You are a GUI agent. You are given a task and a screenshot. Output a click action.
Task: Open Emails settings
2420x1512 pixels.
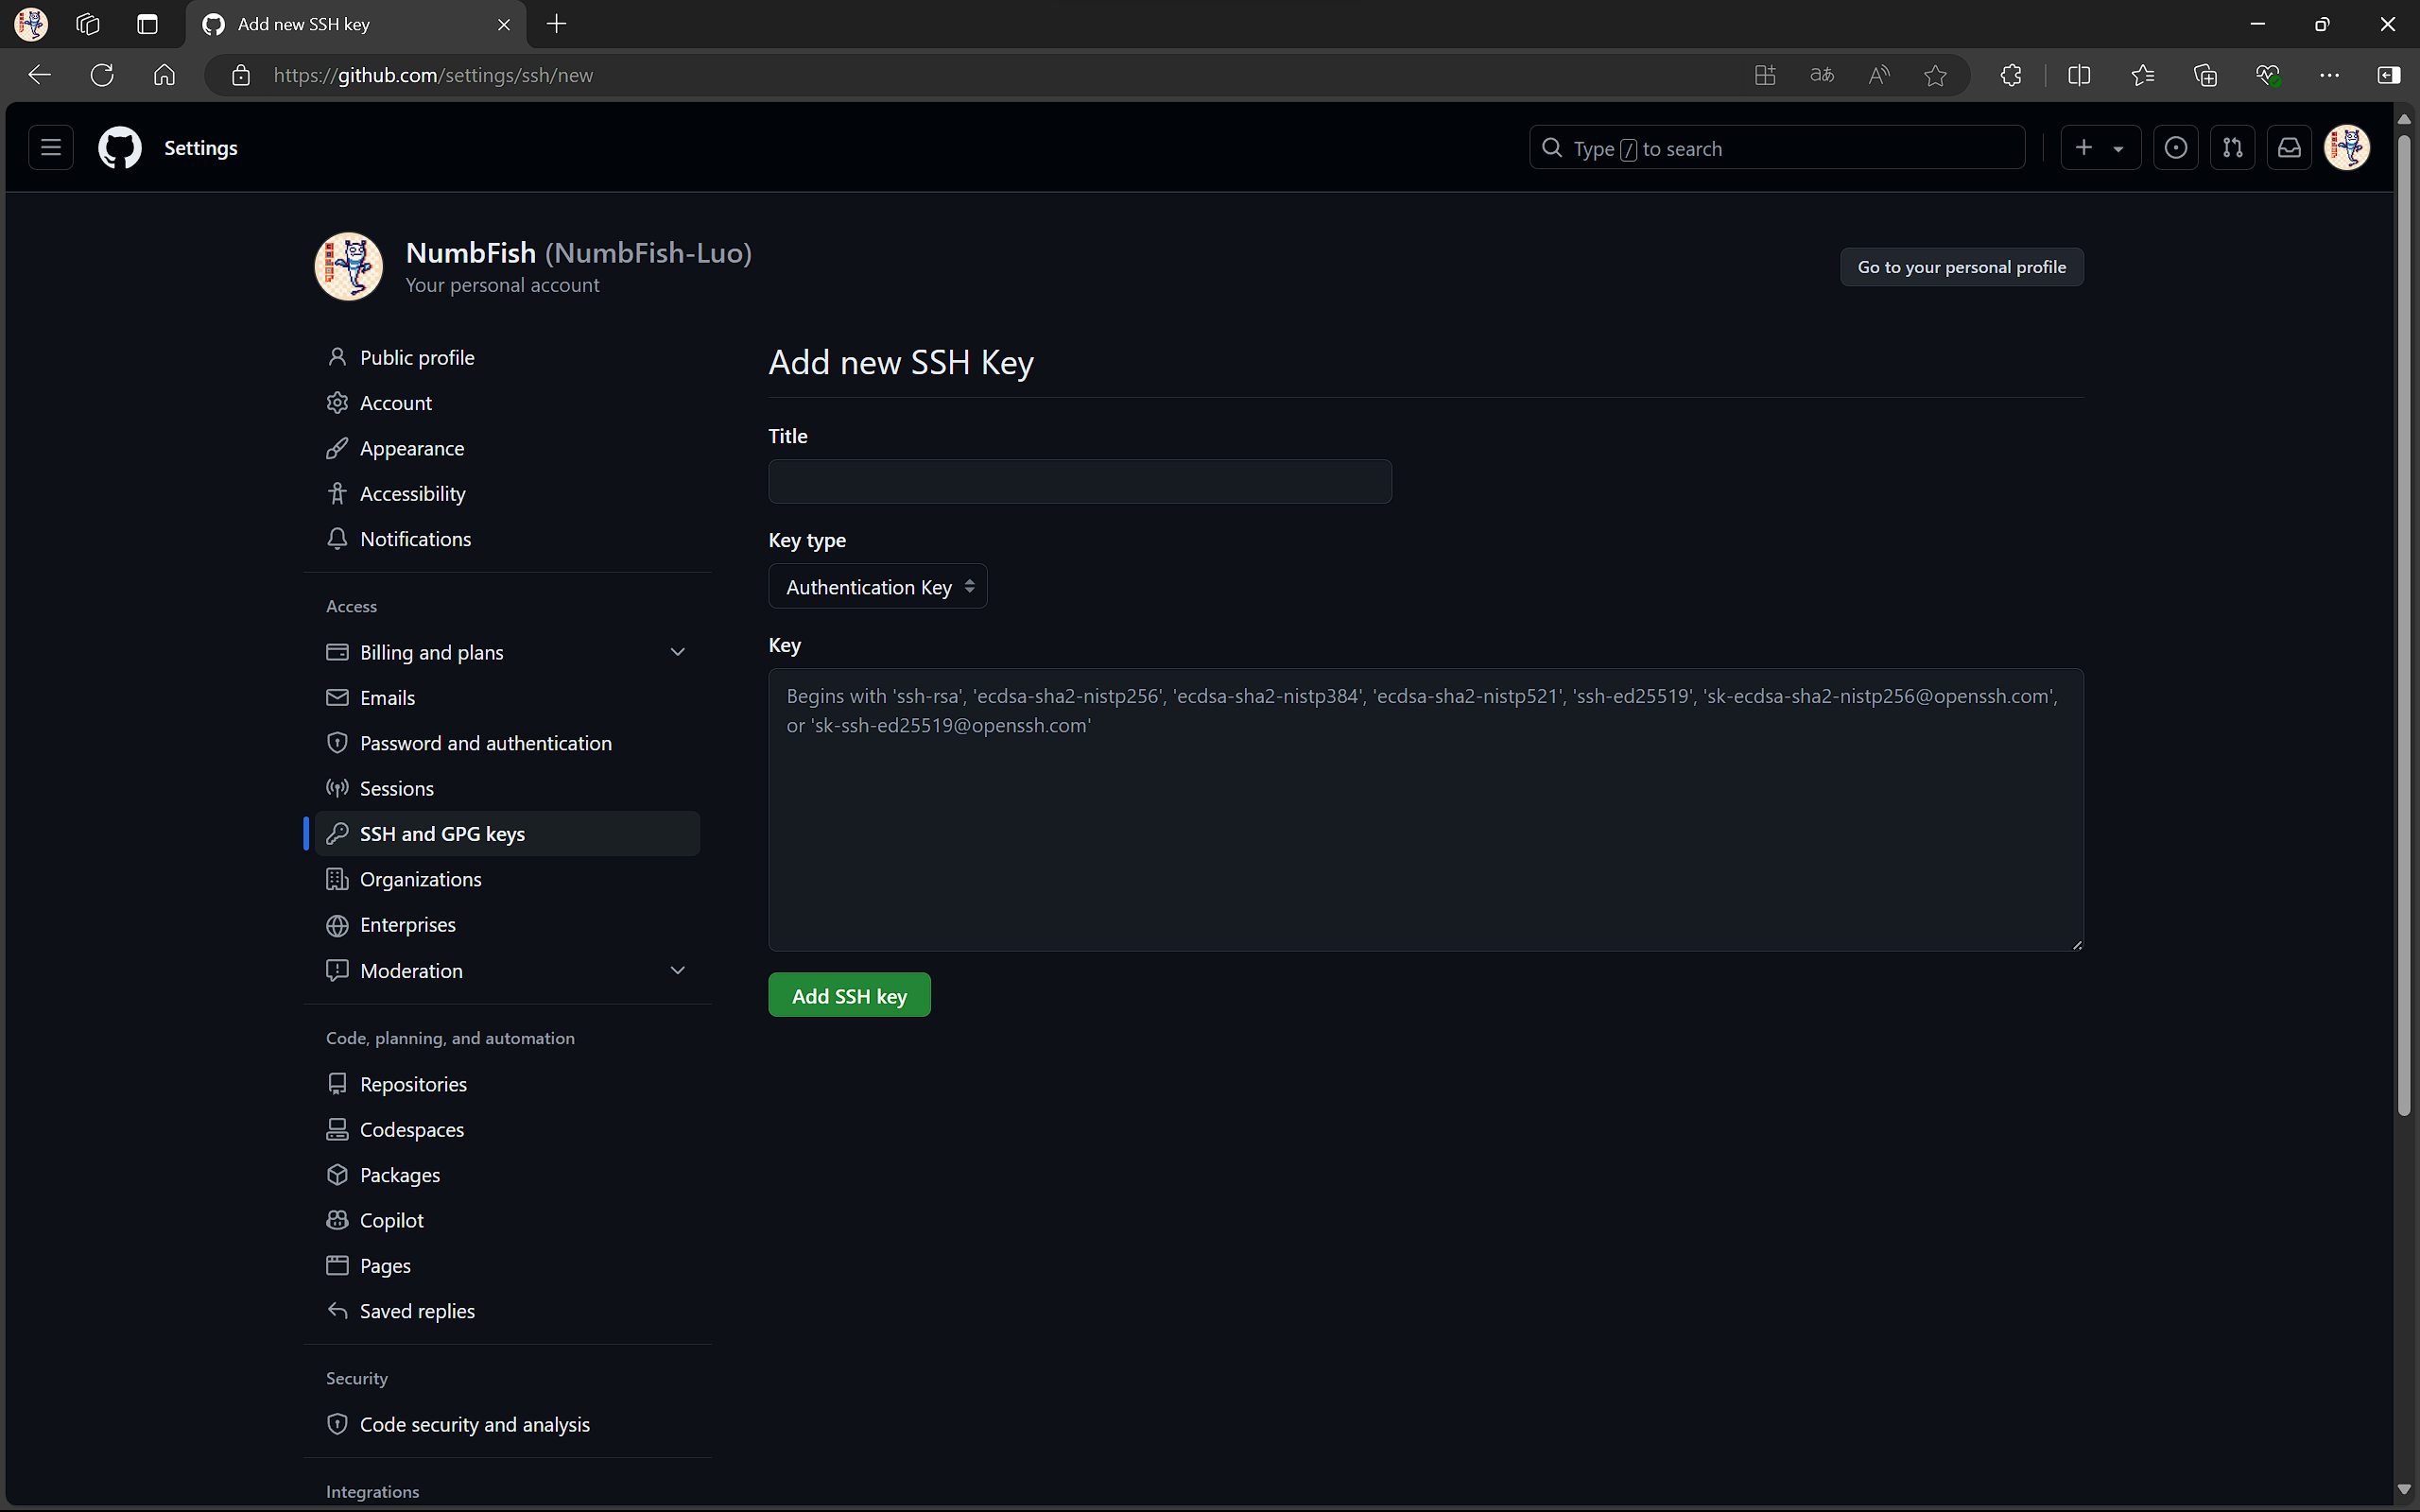[507, 698]
